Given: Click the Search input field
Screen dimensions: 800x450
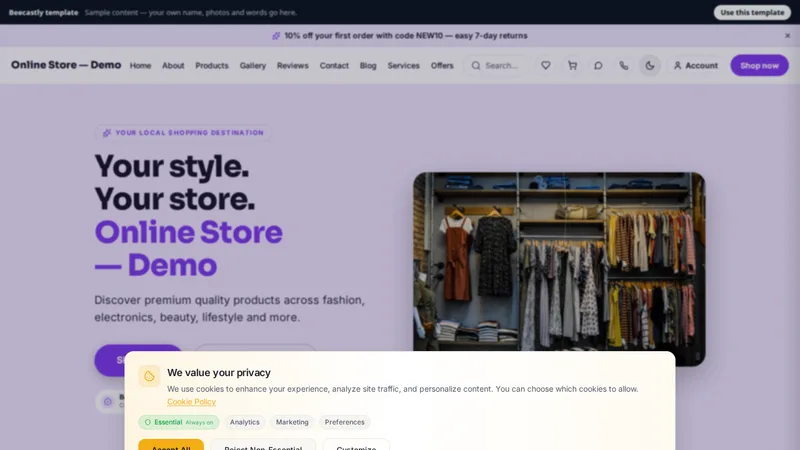Looking at the screenshot, I should (497, 65).
